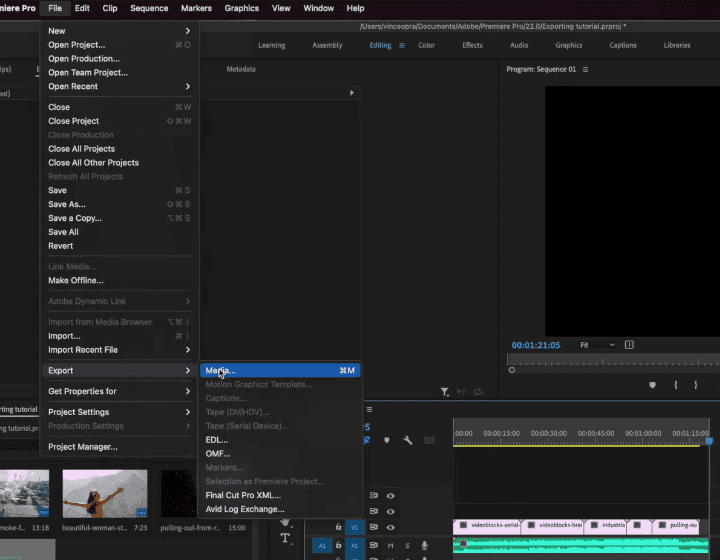Switch to the Assembly workspace
720x560 pixels.
[327, 45]
